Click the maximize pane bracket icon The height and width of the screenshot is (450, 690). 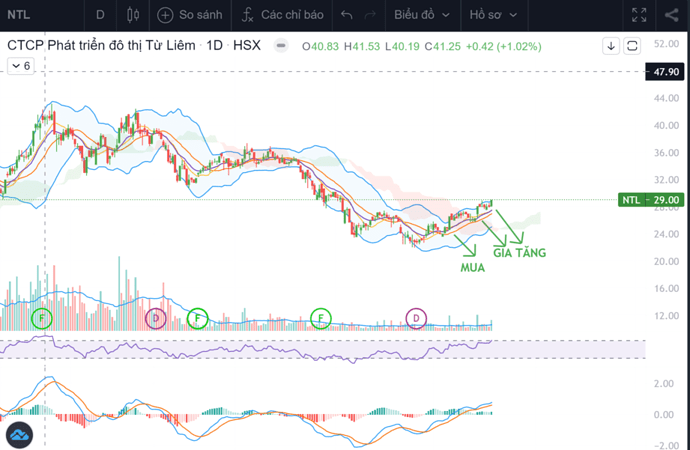[632, 46]
